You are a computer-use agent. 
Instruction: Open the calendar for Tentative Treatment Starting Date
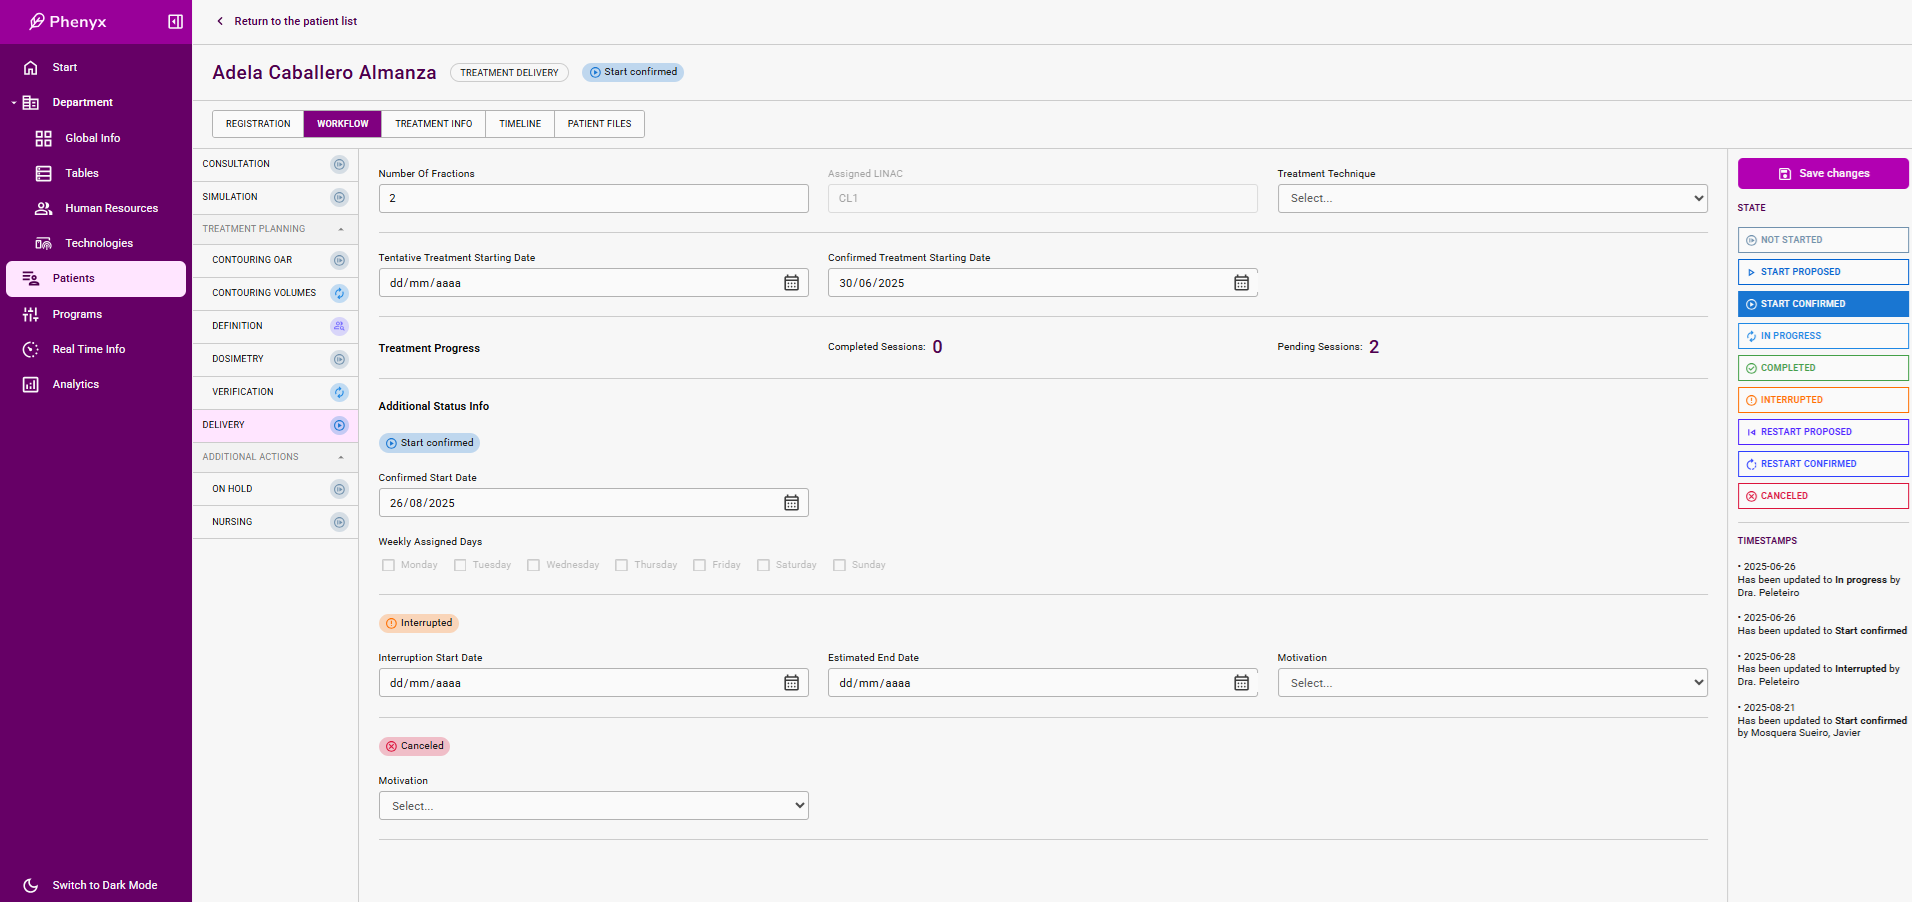click(791, 283)
